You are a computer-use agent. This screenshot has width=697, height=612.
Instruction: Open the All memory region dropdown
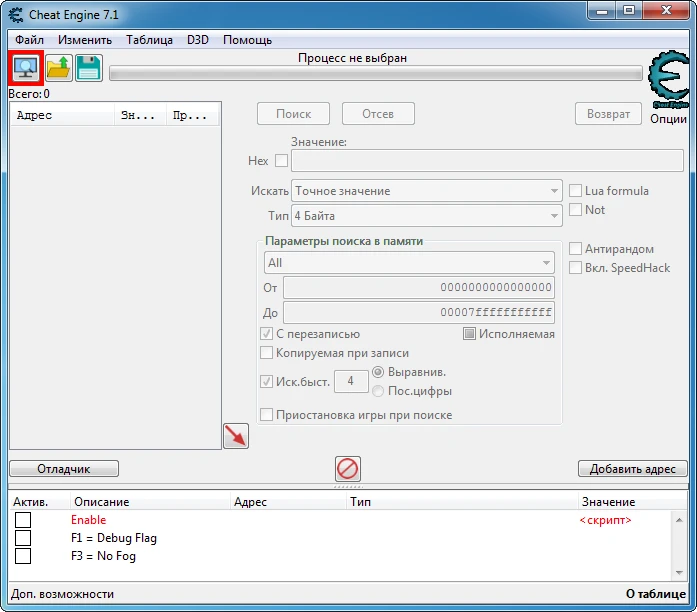pyautogui.click(x=409, y=263)
